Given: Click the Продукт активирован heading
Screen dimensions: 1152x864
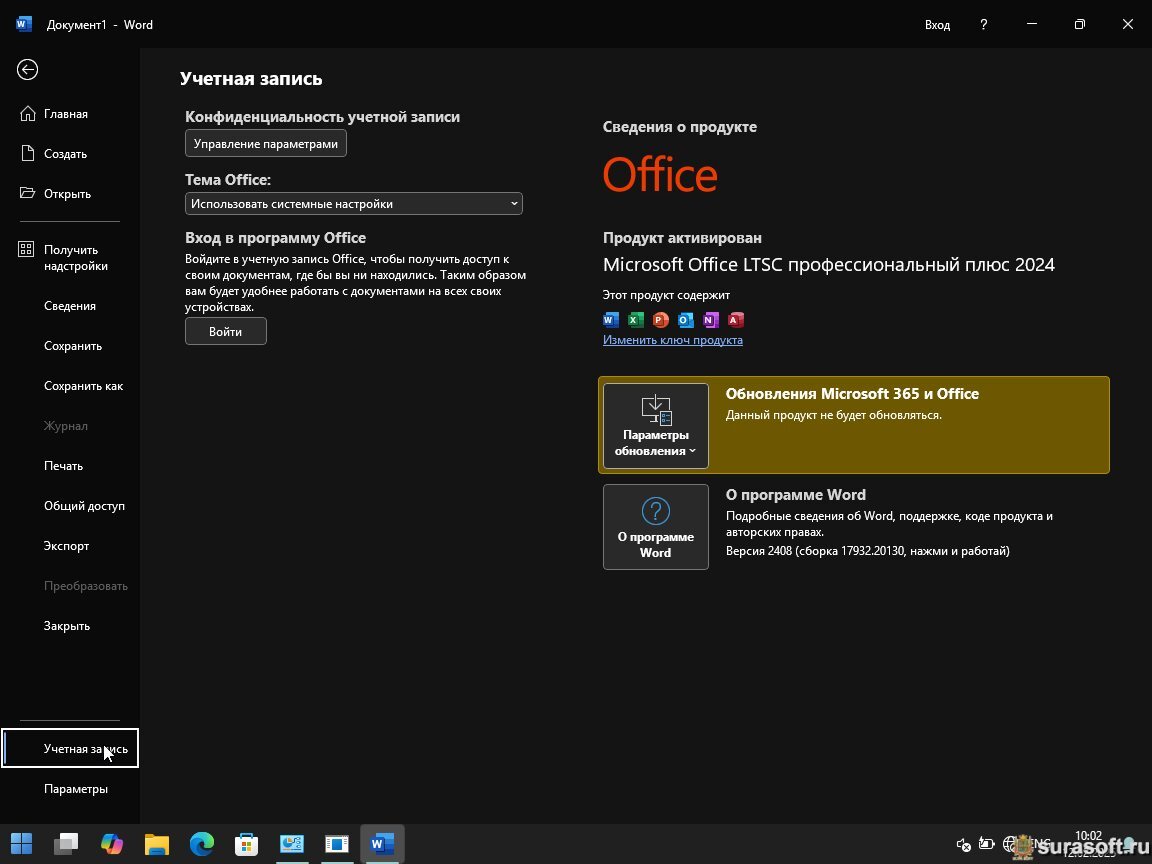Looking at the screenshot, I should [x=682, y=238].
